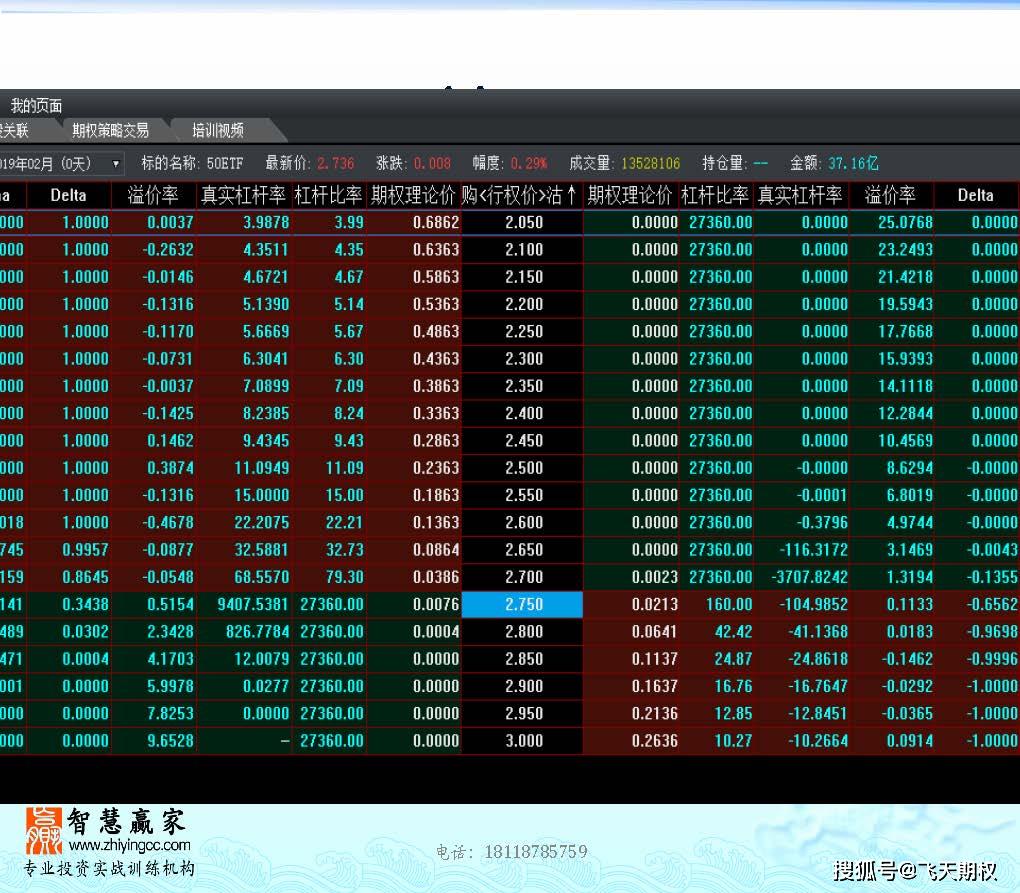Click the right Delta column header
This screenshot has height=893, width=1020.
[x=975, y=195]
